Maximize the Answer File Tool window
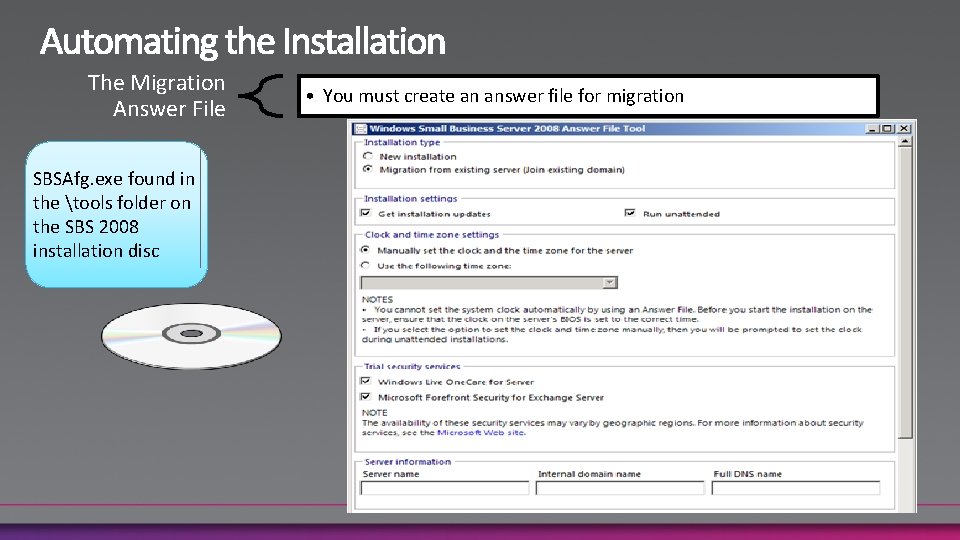The image size is (960, 540). click(887, 129)
